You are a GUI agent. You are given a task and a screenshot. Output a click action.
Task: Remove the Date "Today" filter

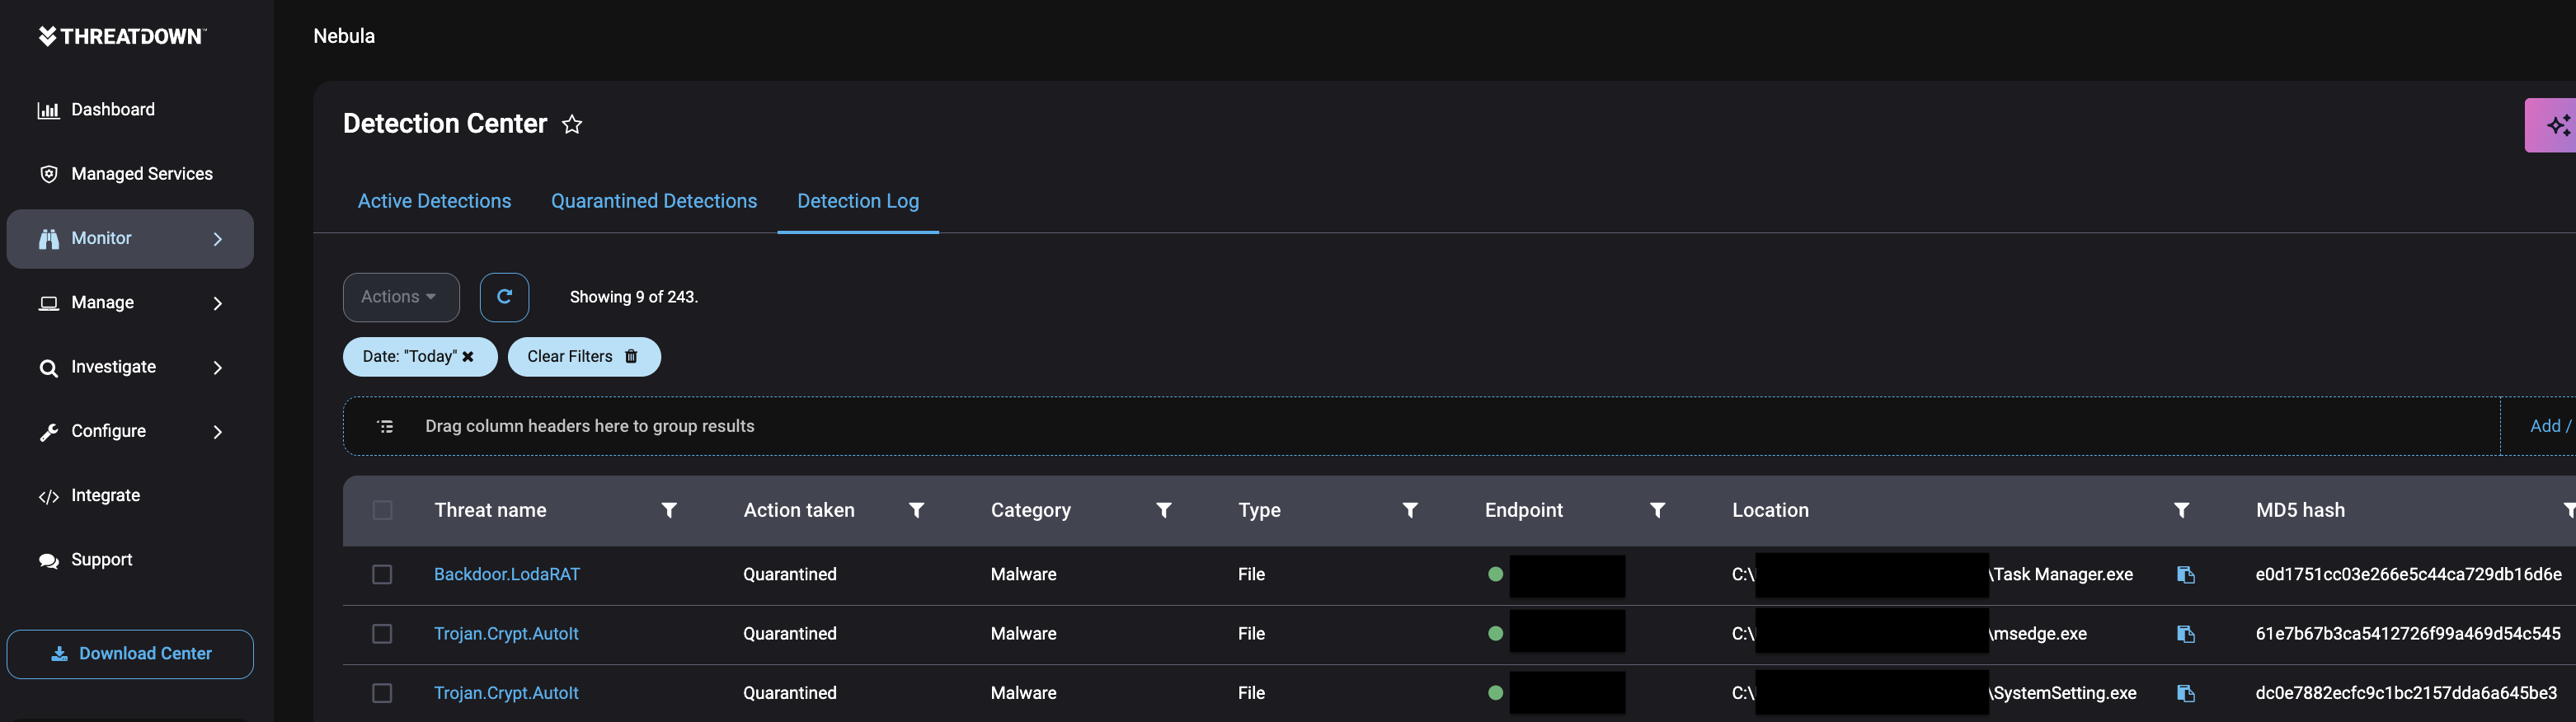pyautogui.click(x=468, y=357)
